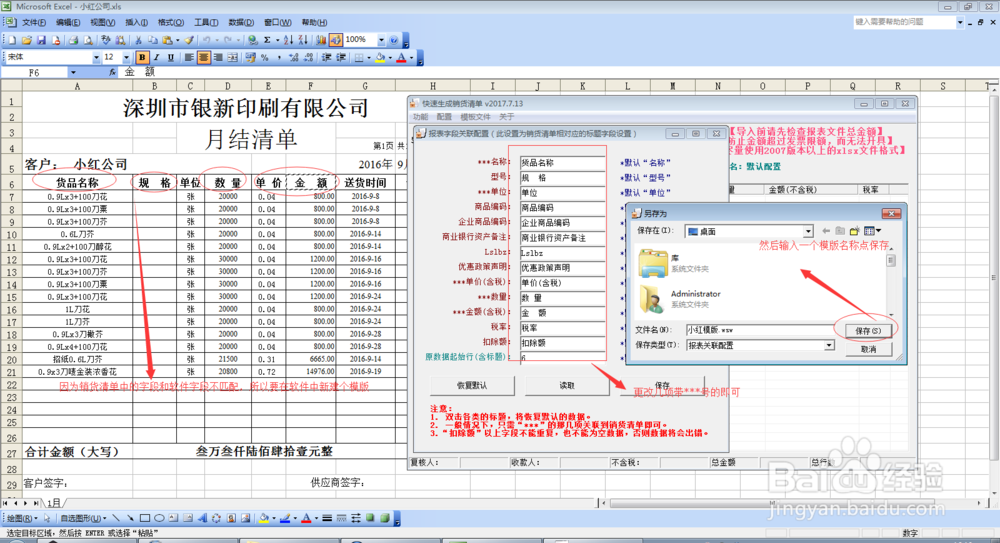Activate the Format Painter brush
The height and width of the screenshot is (543, 1000).
189,40
